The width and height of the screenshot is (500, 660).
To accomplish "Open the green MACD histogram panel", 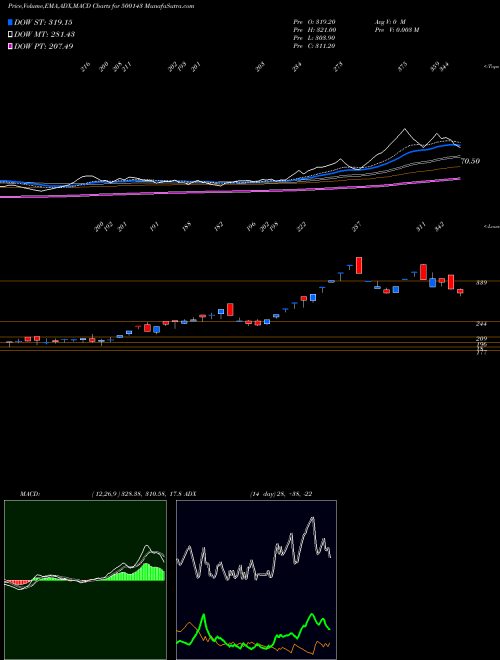I will pos(85,580).
